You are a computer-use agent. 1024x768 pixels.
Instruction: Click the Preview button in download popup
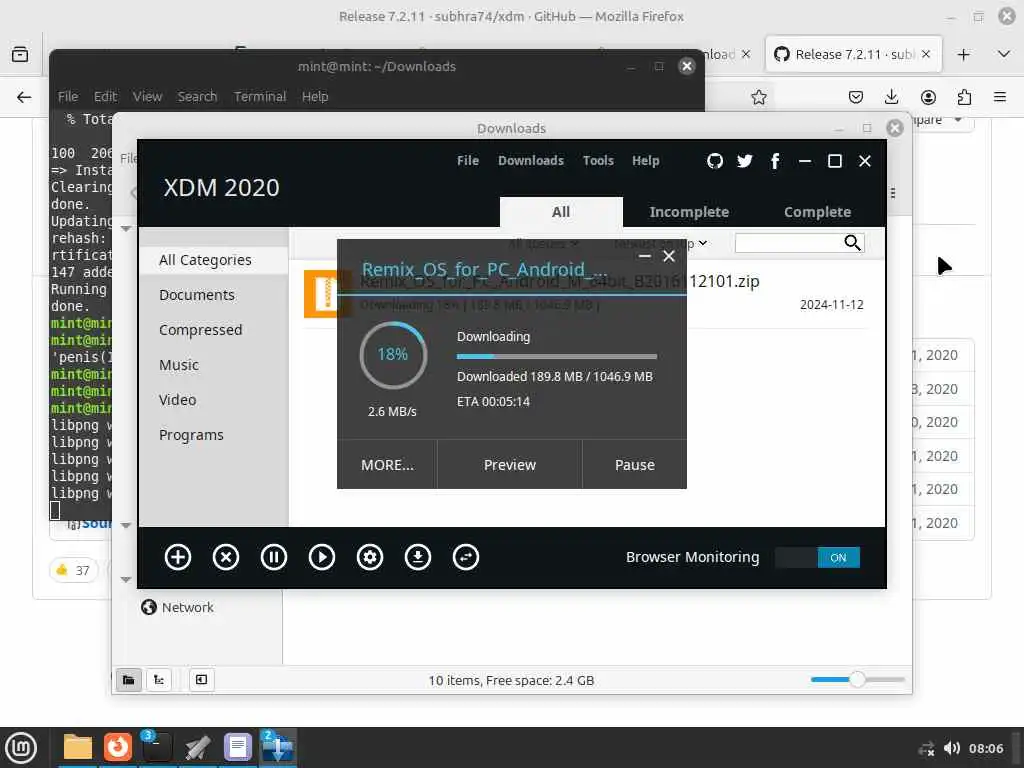[509, 464]
